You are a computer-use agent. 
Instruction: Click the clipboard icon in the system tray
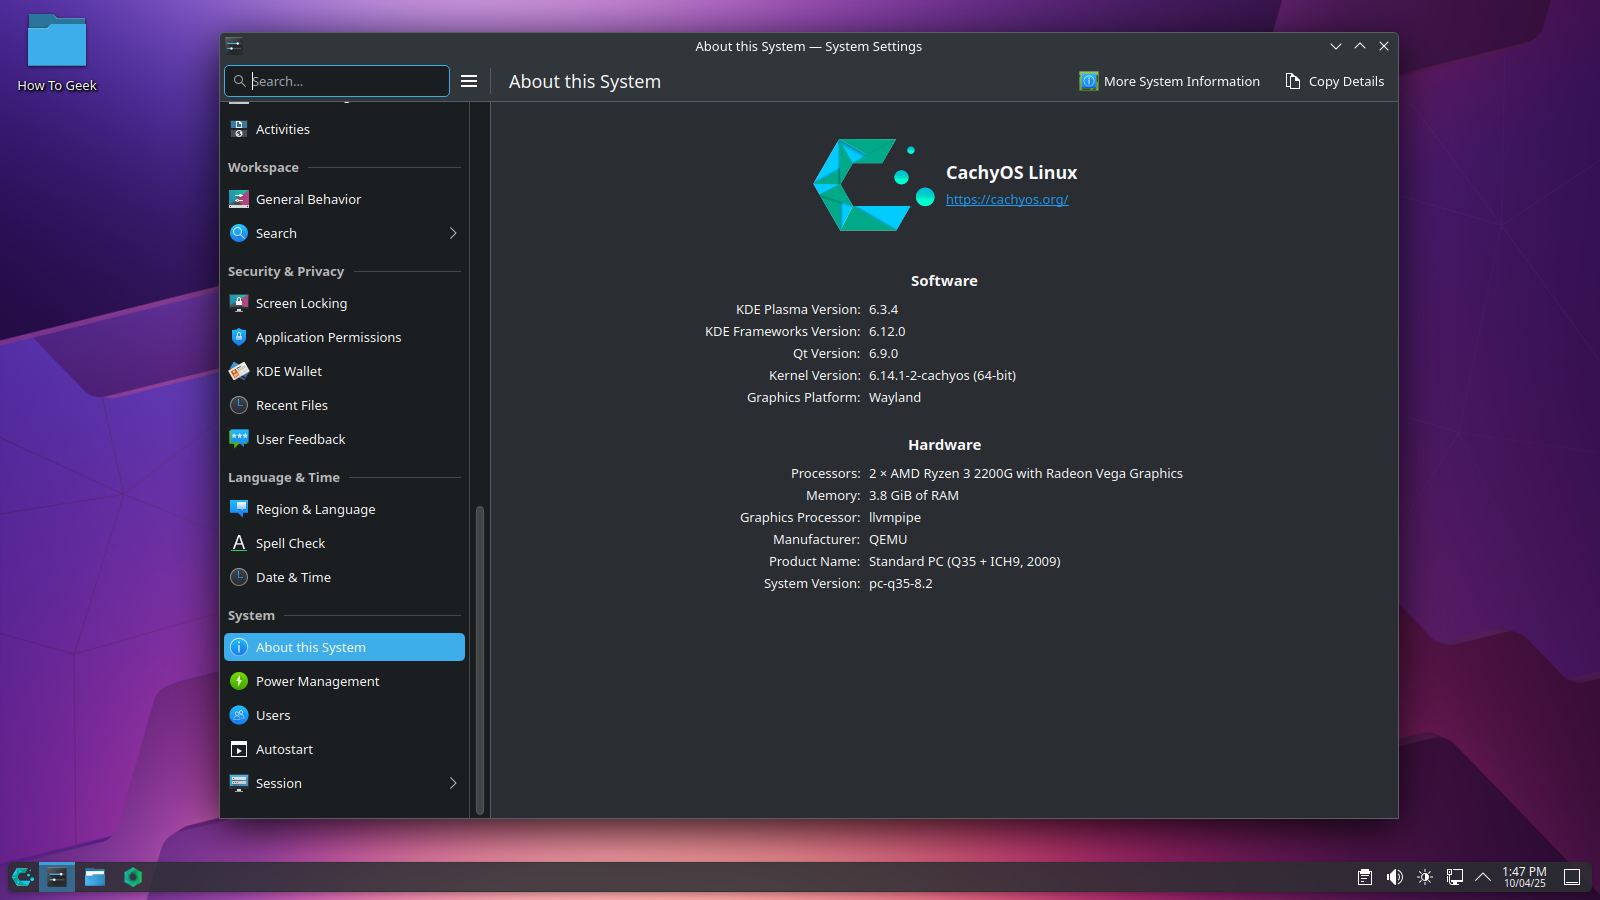tap(1363, 877)
